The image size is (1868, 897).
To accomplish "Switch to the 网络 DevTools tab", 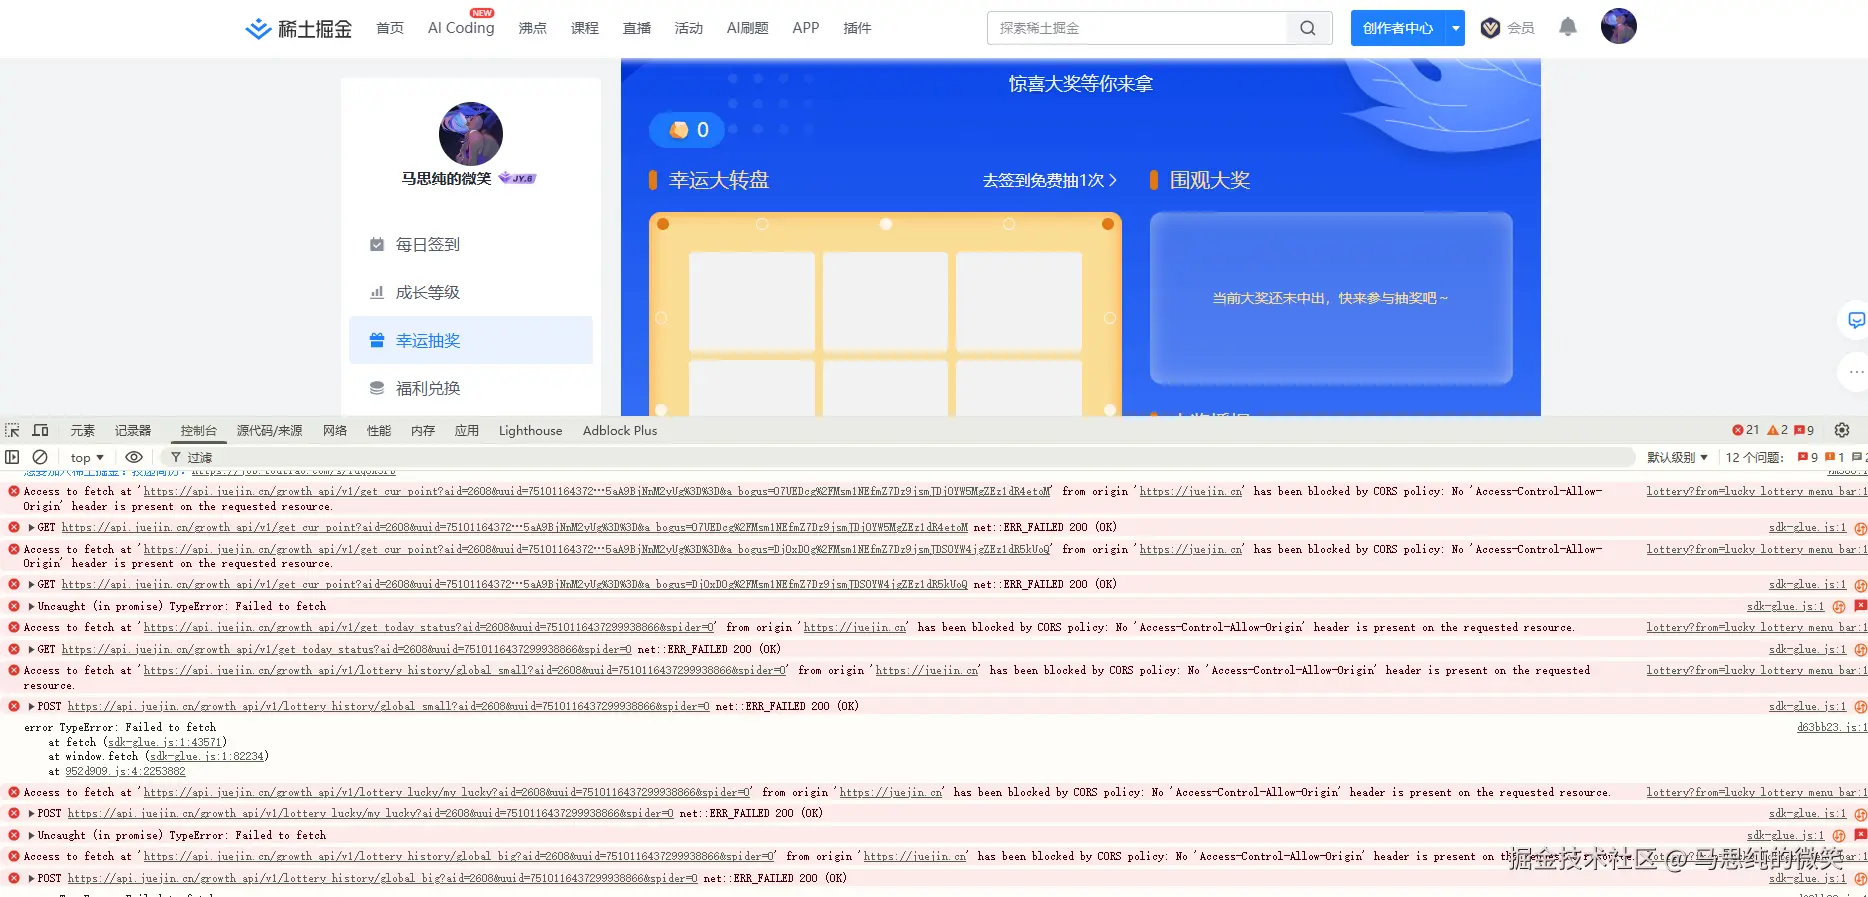I will [x=335, y=431].
